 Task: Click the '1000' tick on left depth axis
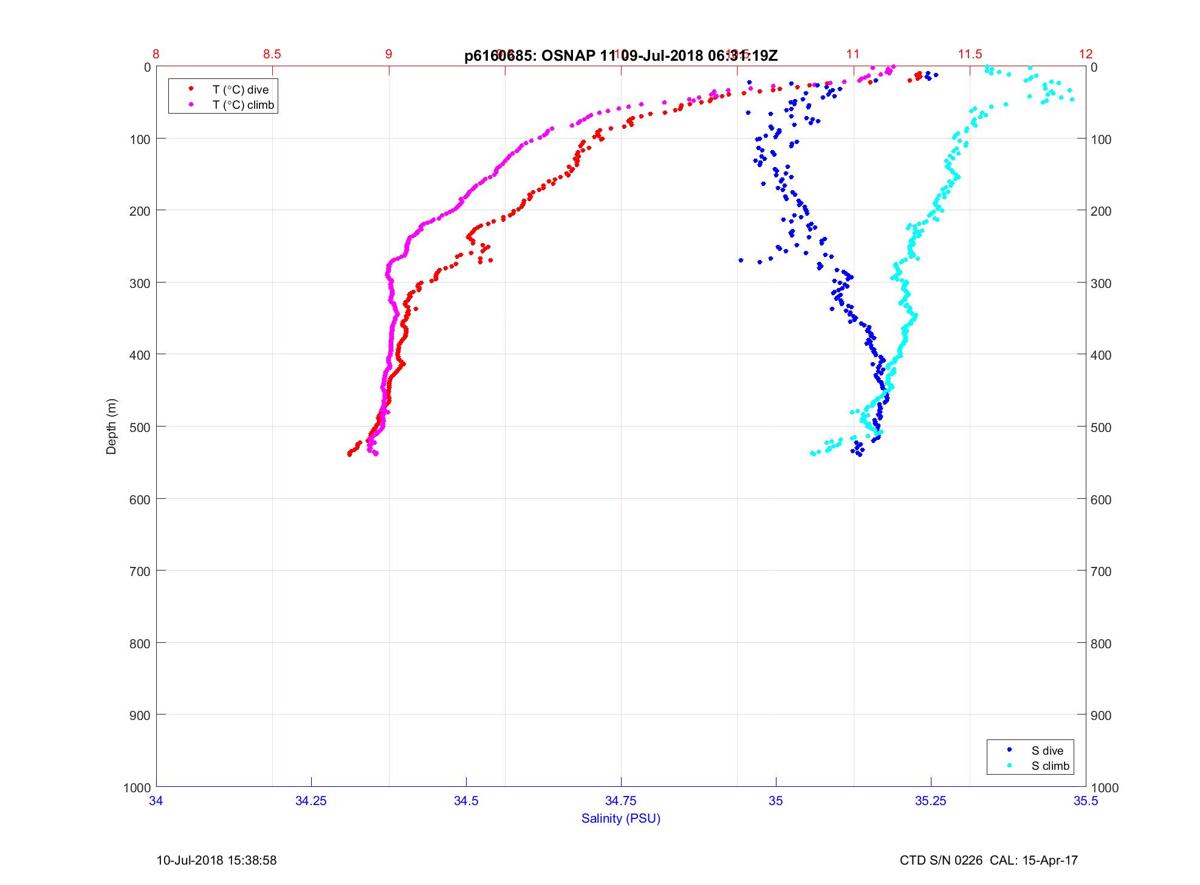[x=137, y=787]
